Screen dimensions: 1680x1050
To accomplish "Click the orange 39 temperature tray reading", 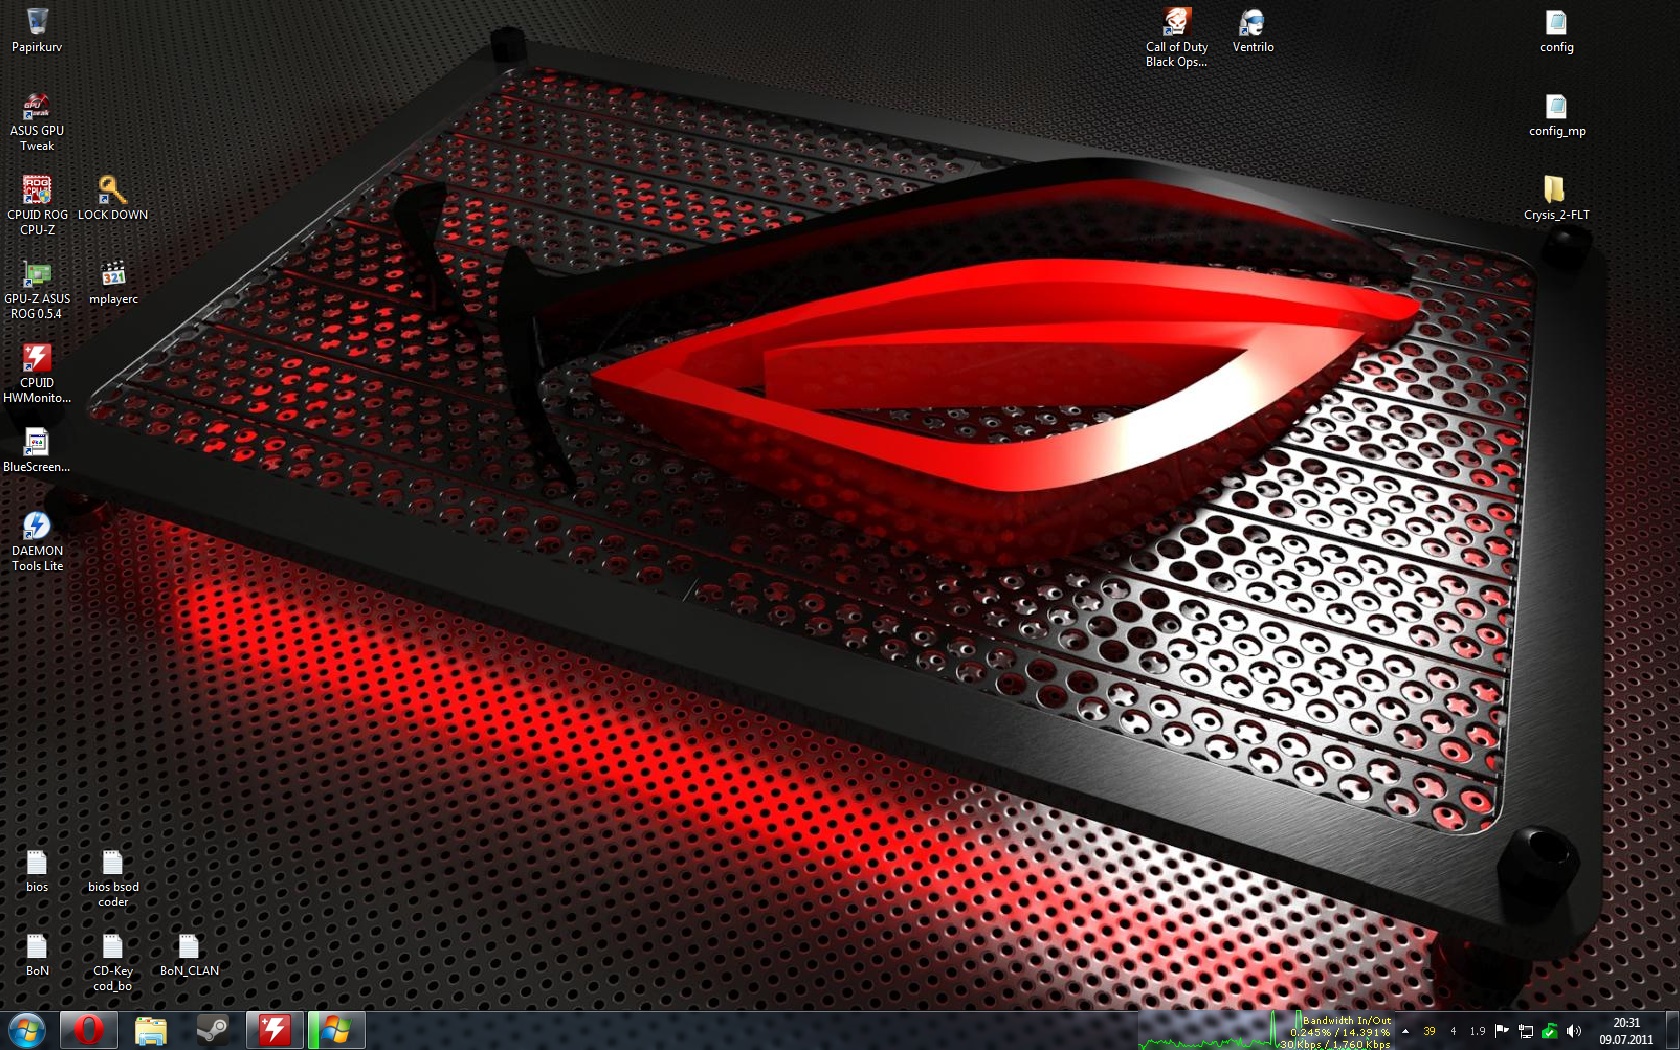I will [x=1430, y=1031].
